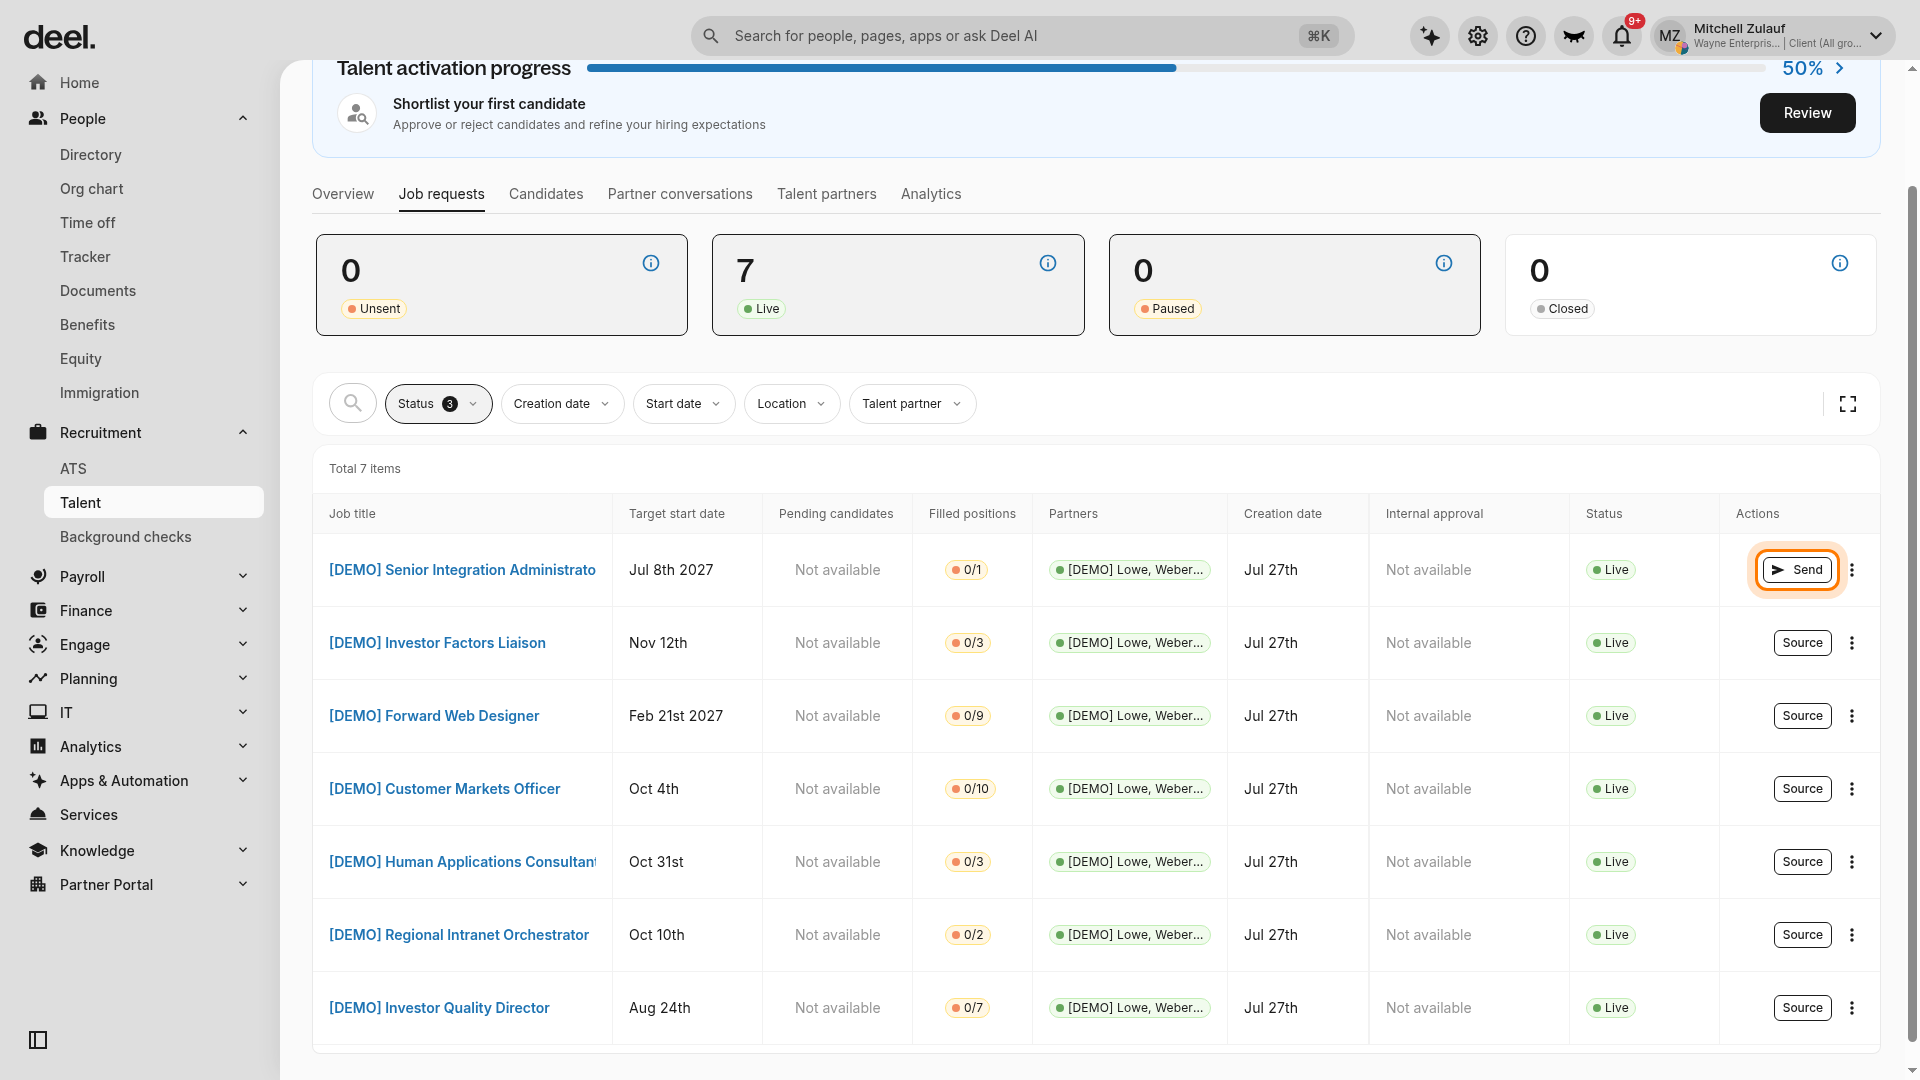
Task: Collapse People section
Action: coord(243,119)
